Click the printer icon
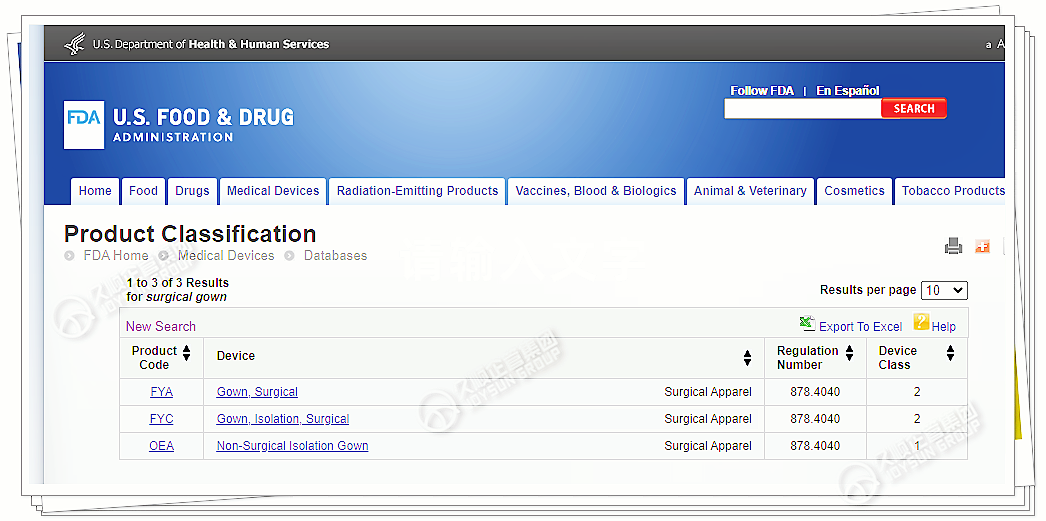Screen dimensions: 1046x521 click(953, 246)
